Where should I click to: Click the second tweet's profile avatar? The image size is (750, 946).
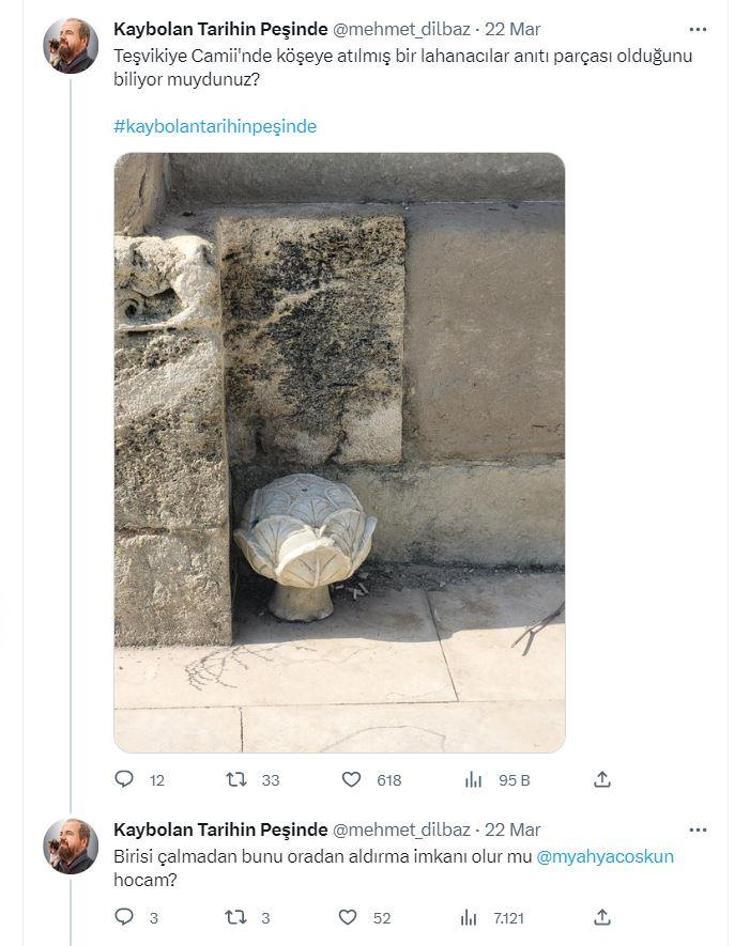(70, 846)
